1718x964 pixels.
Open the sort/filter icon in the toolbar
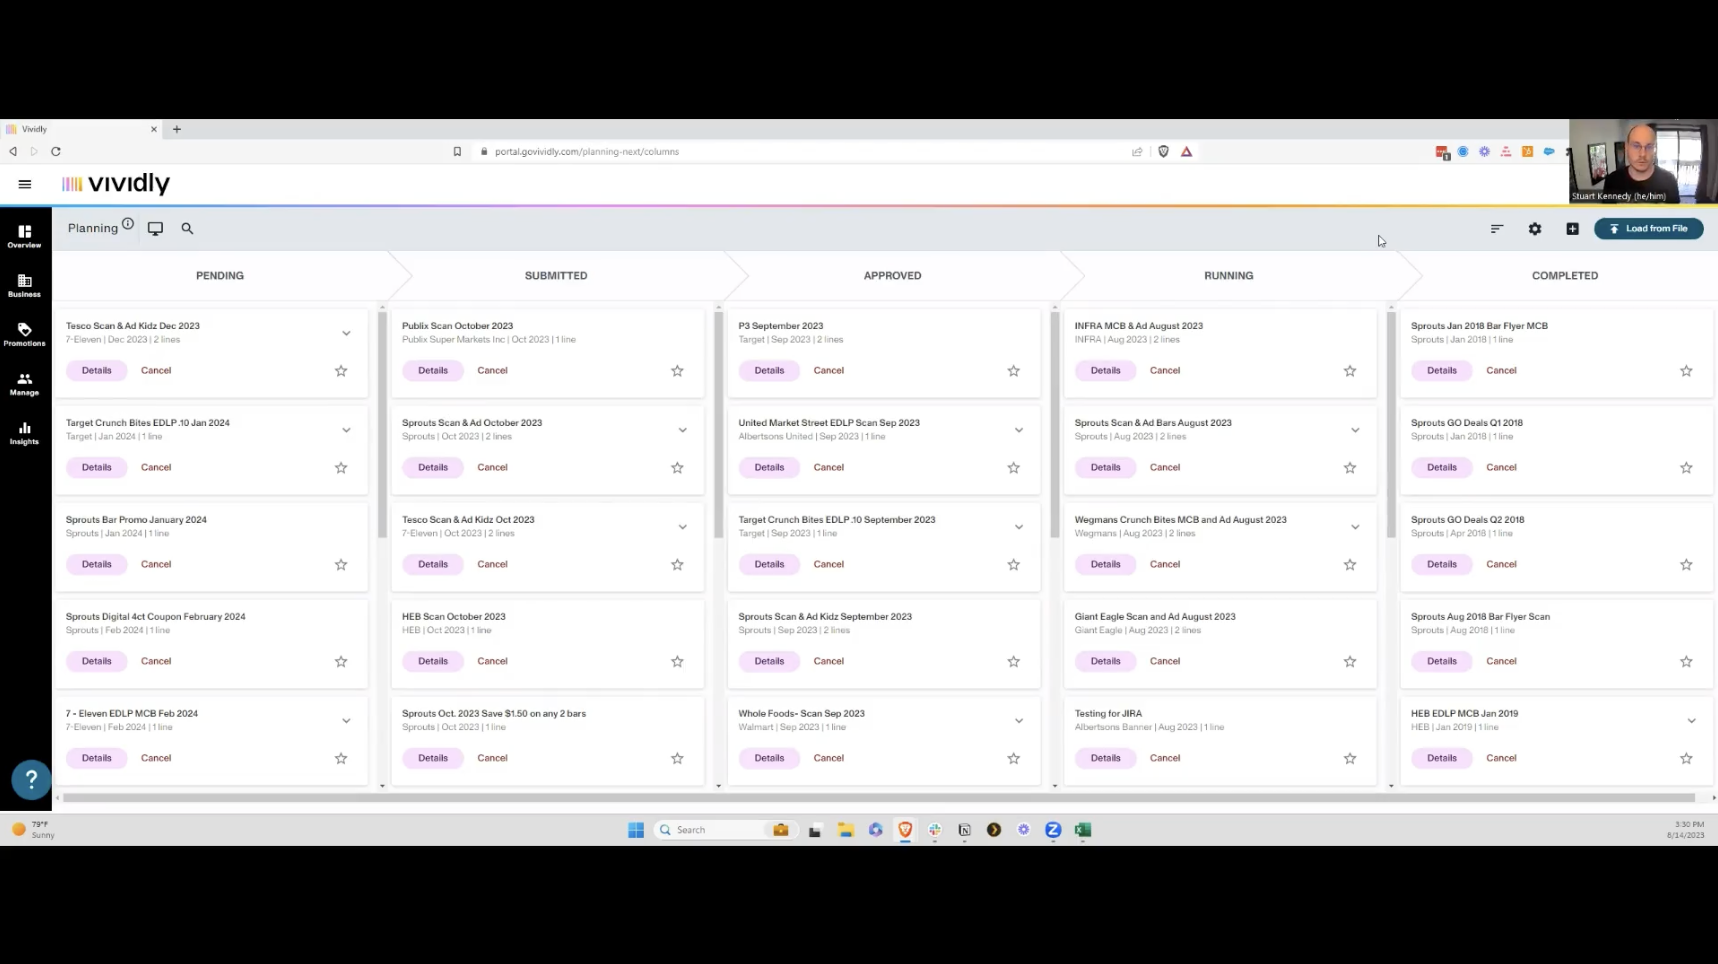[x=1496, y=228]
